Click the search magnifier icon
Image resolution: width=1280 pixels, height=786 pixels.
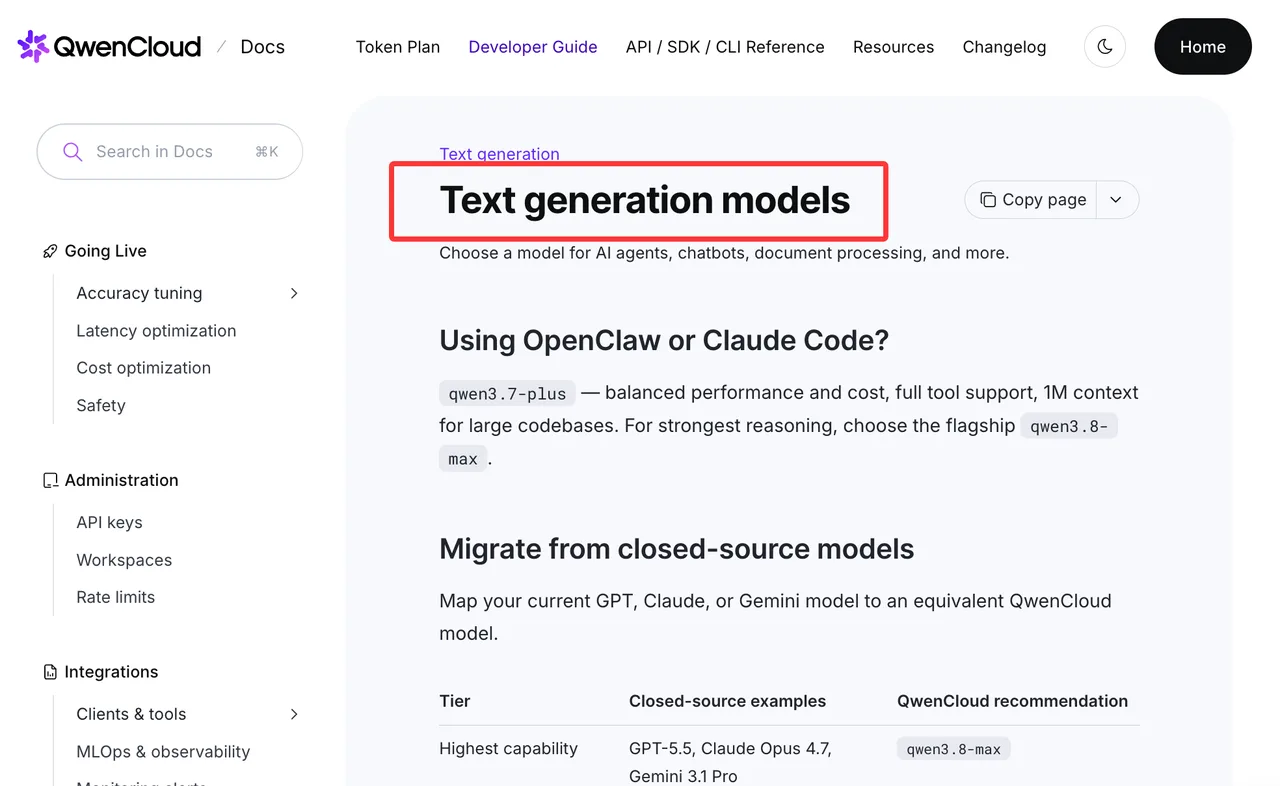point(72,152)
